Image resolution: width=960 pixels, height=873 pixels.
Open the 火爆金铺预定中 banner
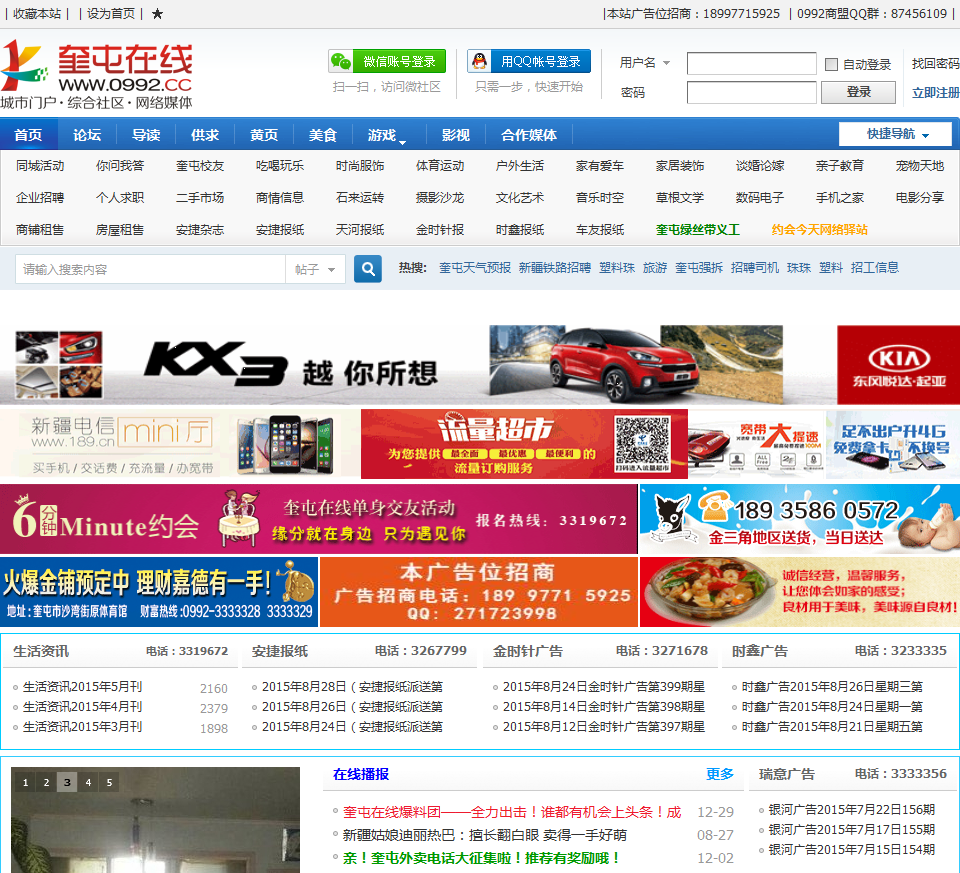click(x=159, y=591)
